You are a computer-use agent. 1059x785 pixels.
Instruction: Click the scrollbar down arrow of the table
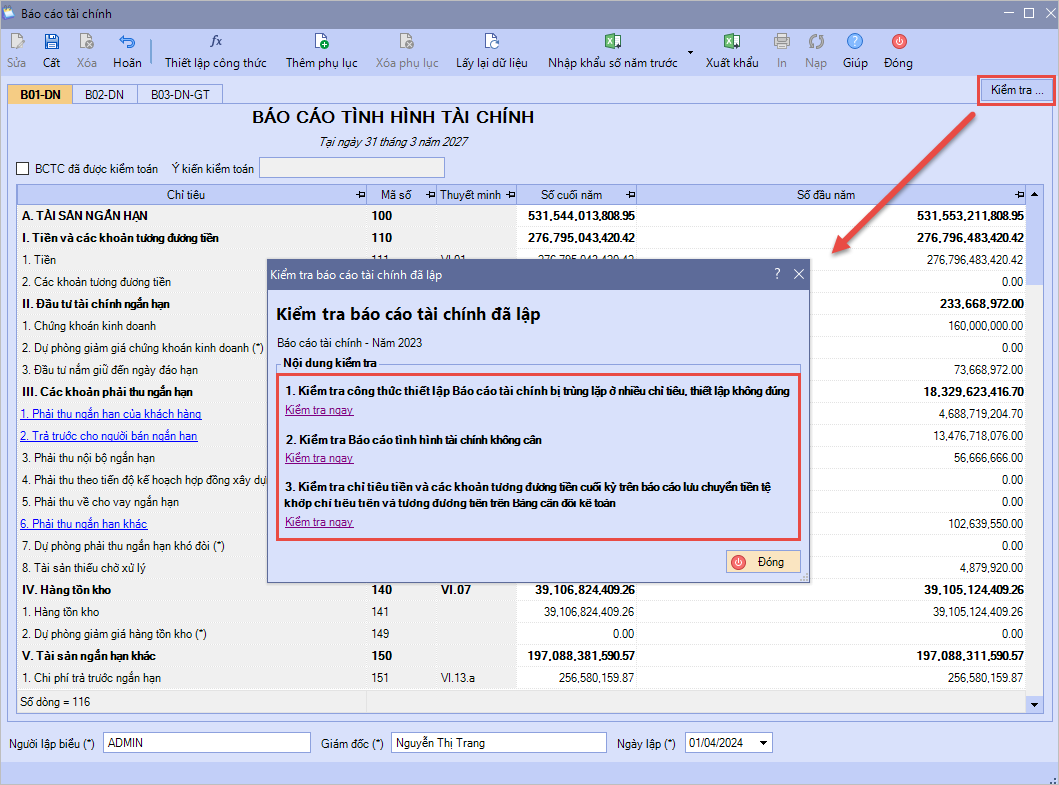pyautogui.click(x=1034, y=705)
